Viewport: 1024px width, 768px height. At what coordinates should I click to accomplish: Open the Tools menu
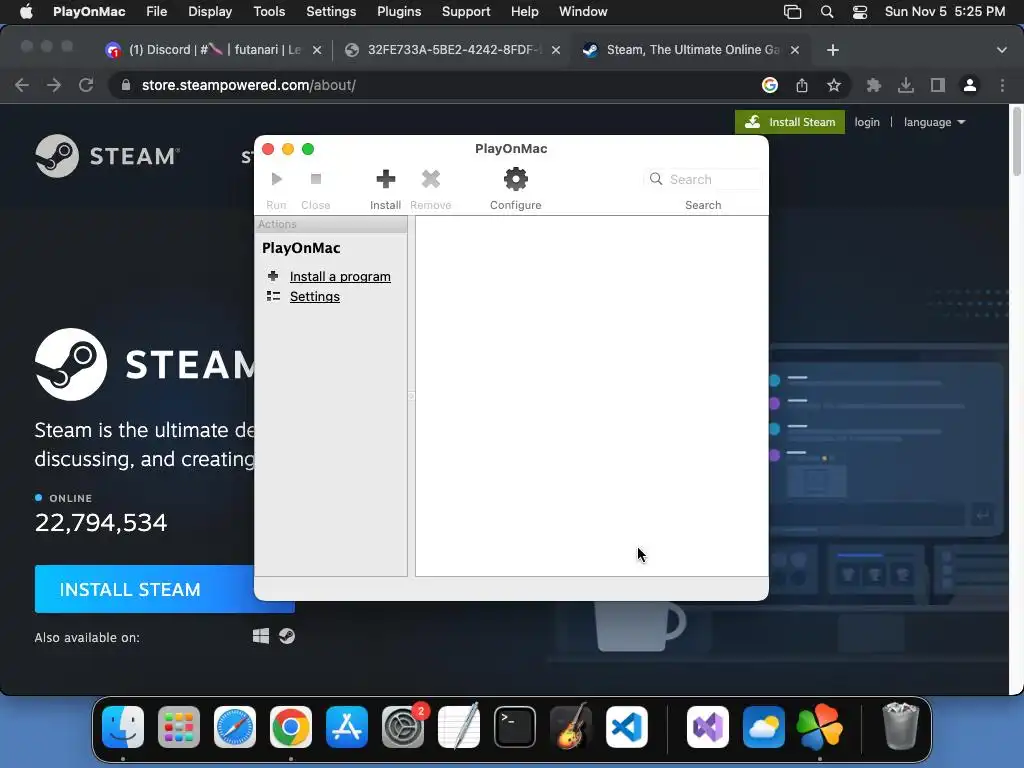pyautogui.click(x=269, y=12)
